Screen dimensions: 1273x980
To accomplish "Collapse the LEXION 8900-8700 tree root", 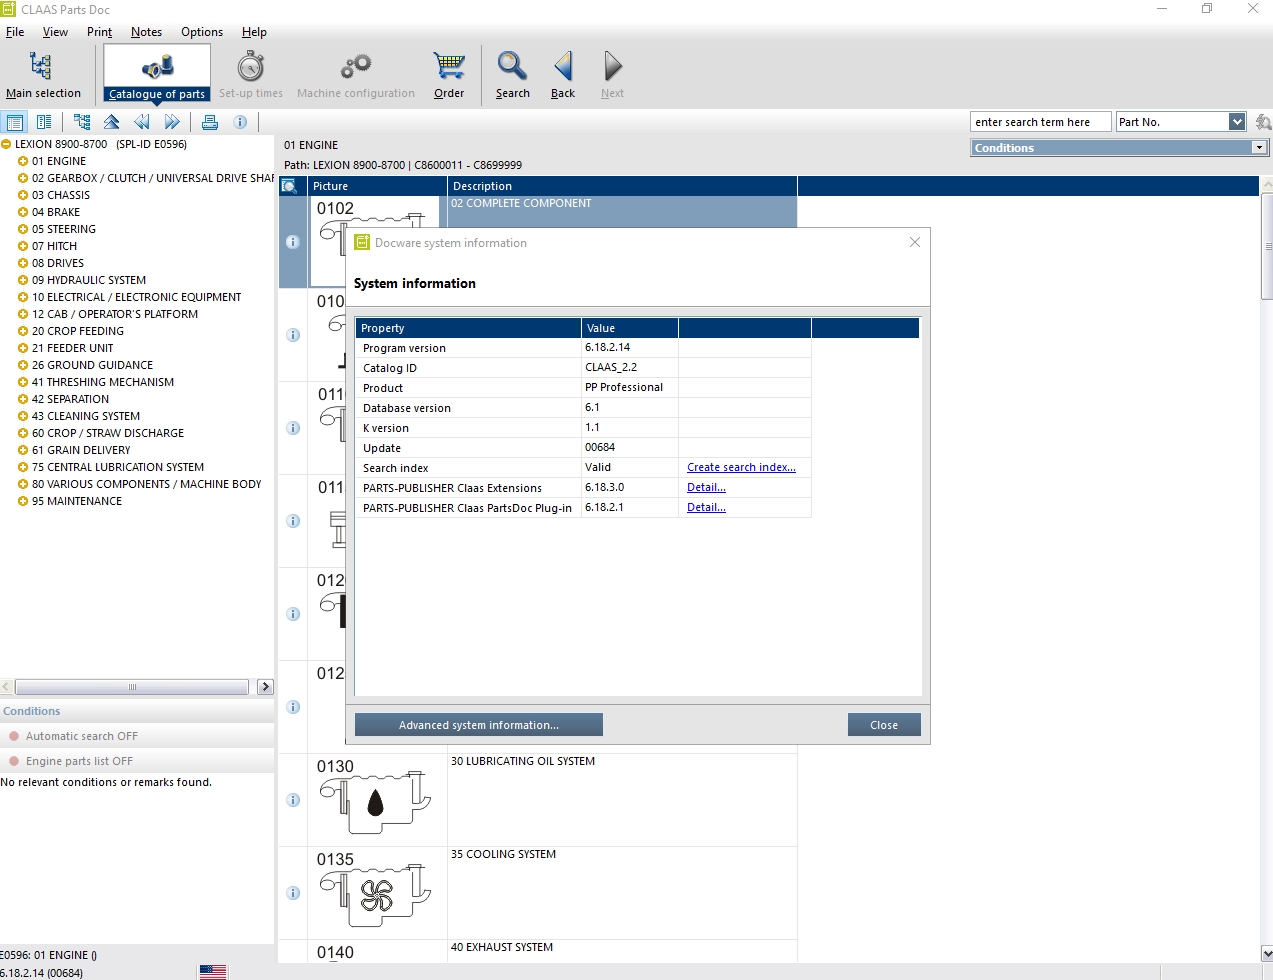I will point(6,144).
